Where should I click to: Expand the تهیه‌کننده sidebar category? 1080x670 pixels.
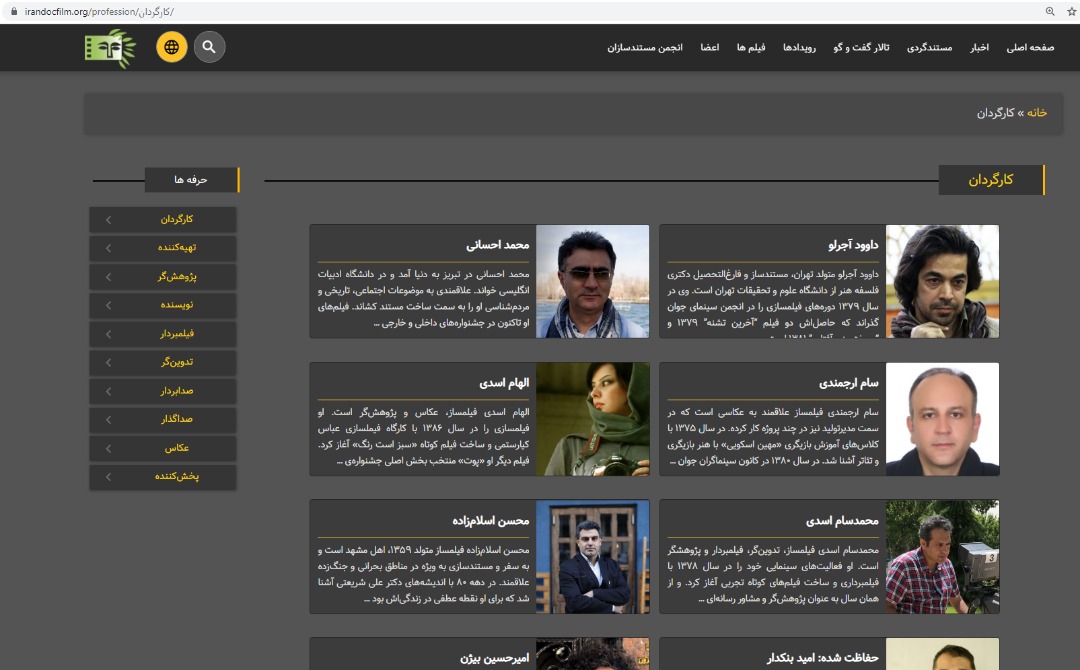(x=163, y=248)
